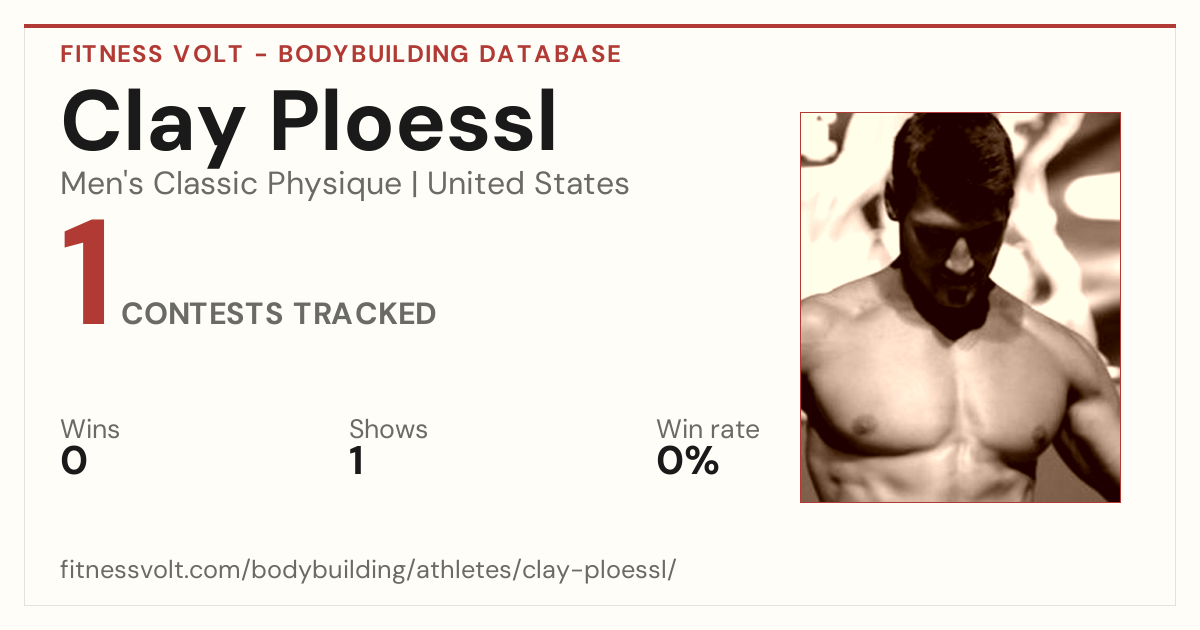Screen dimensions: 1200x630
Task: Select the 0% win rate value
Action: [x=688, y=461]
